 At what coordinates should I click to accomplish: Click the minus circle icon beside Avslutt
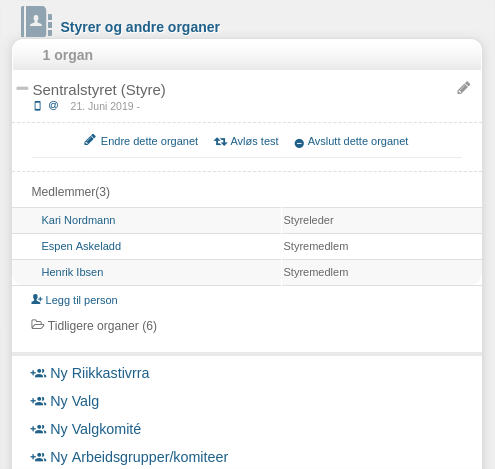point(299,143)
